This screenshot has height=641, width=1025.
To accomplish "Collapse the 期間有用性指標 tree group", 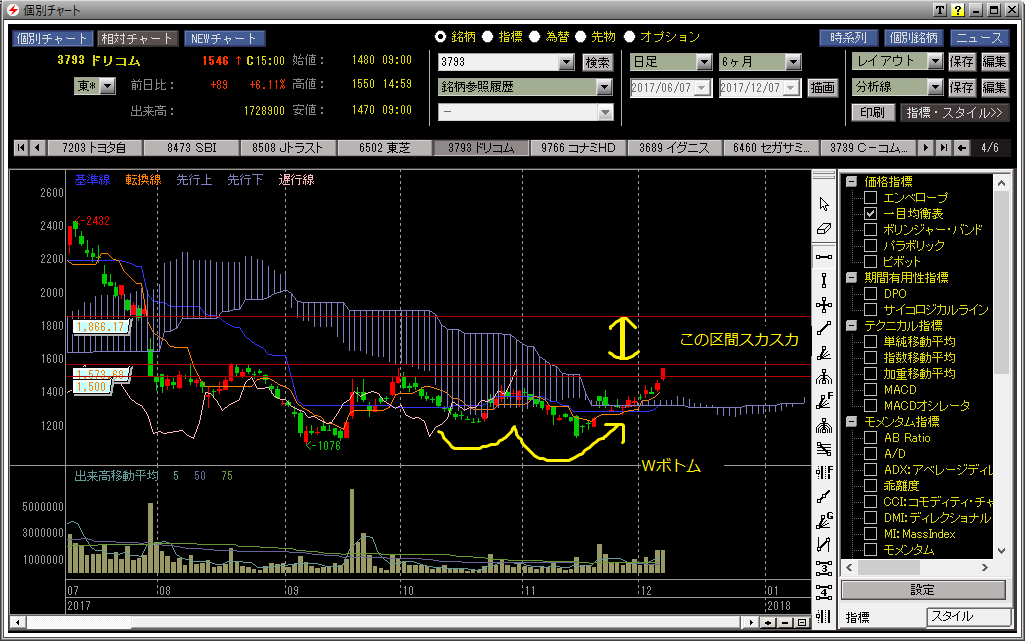I will tap(851, 278).
